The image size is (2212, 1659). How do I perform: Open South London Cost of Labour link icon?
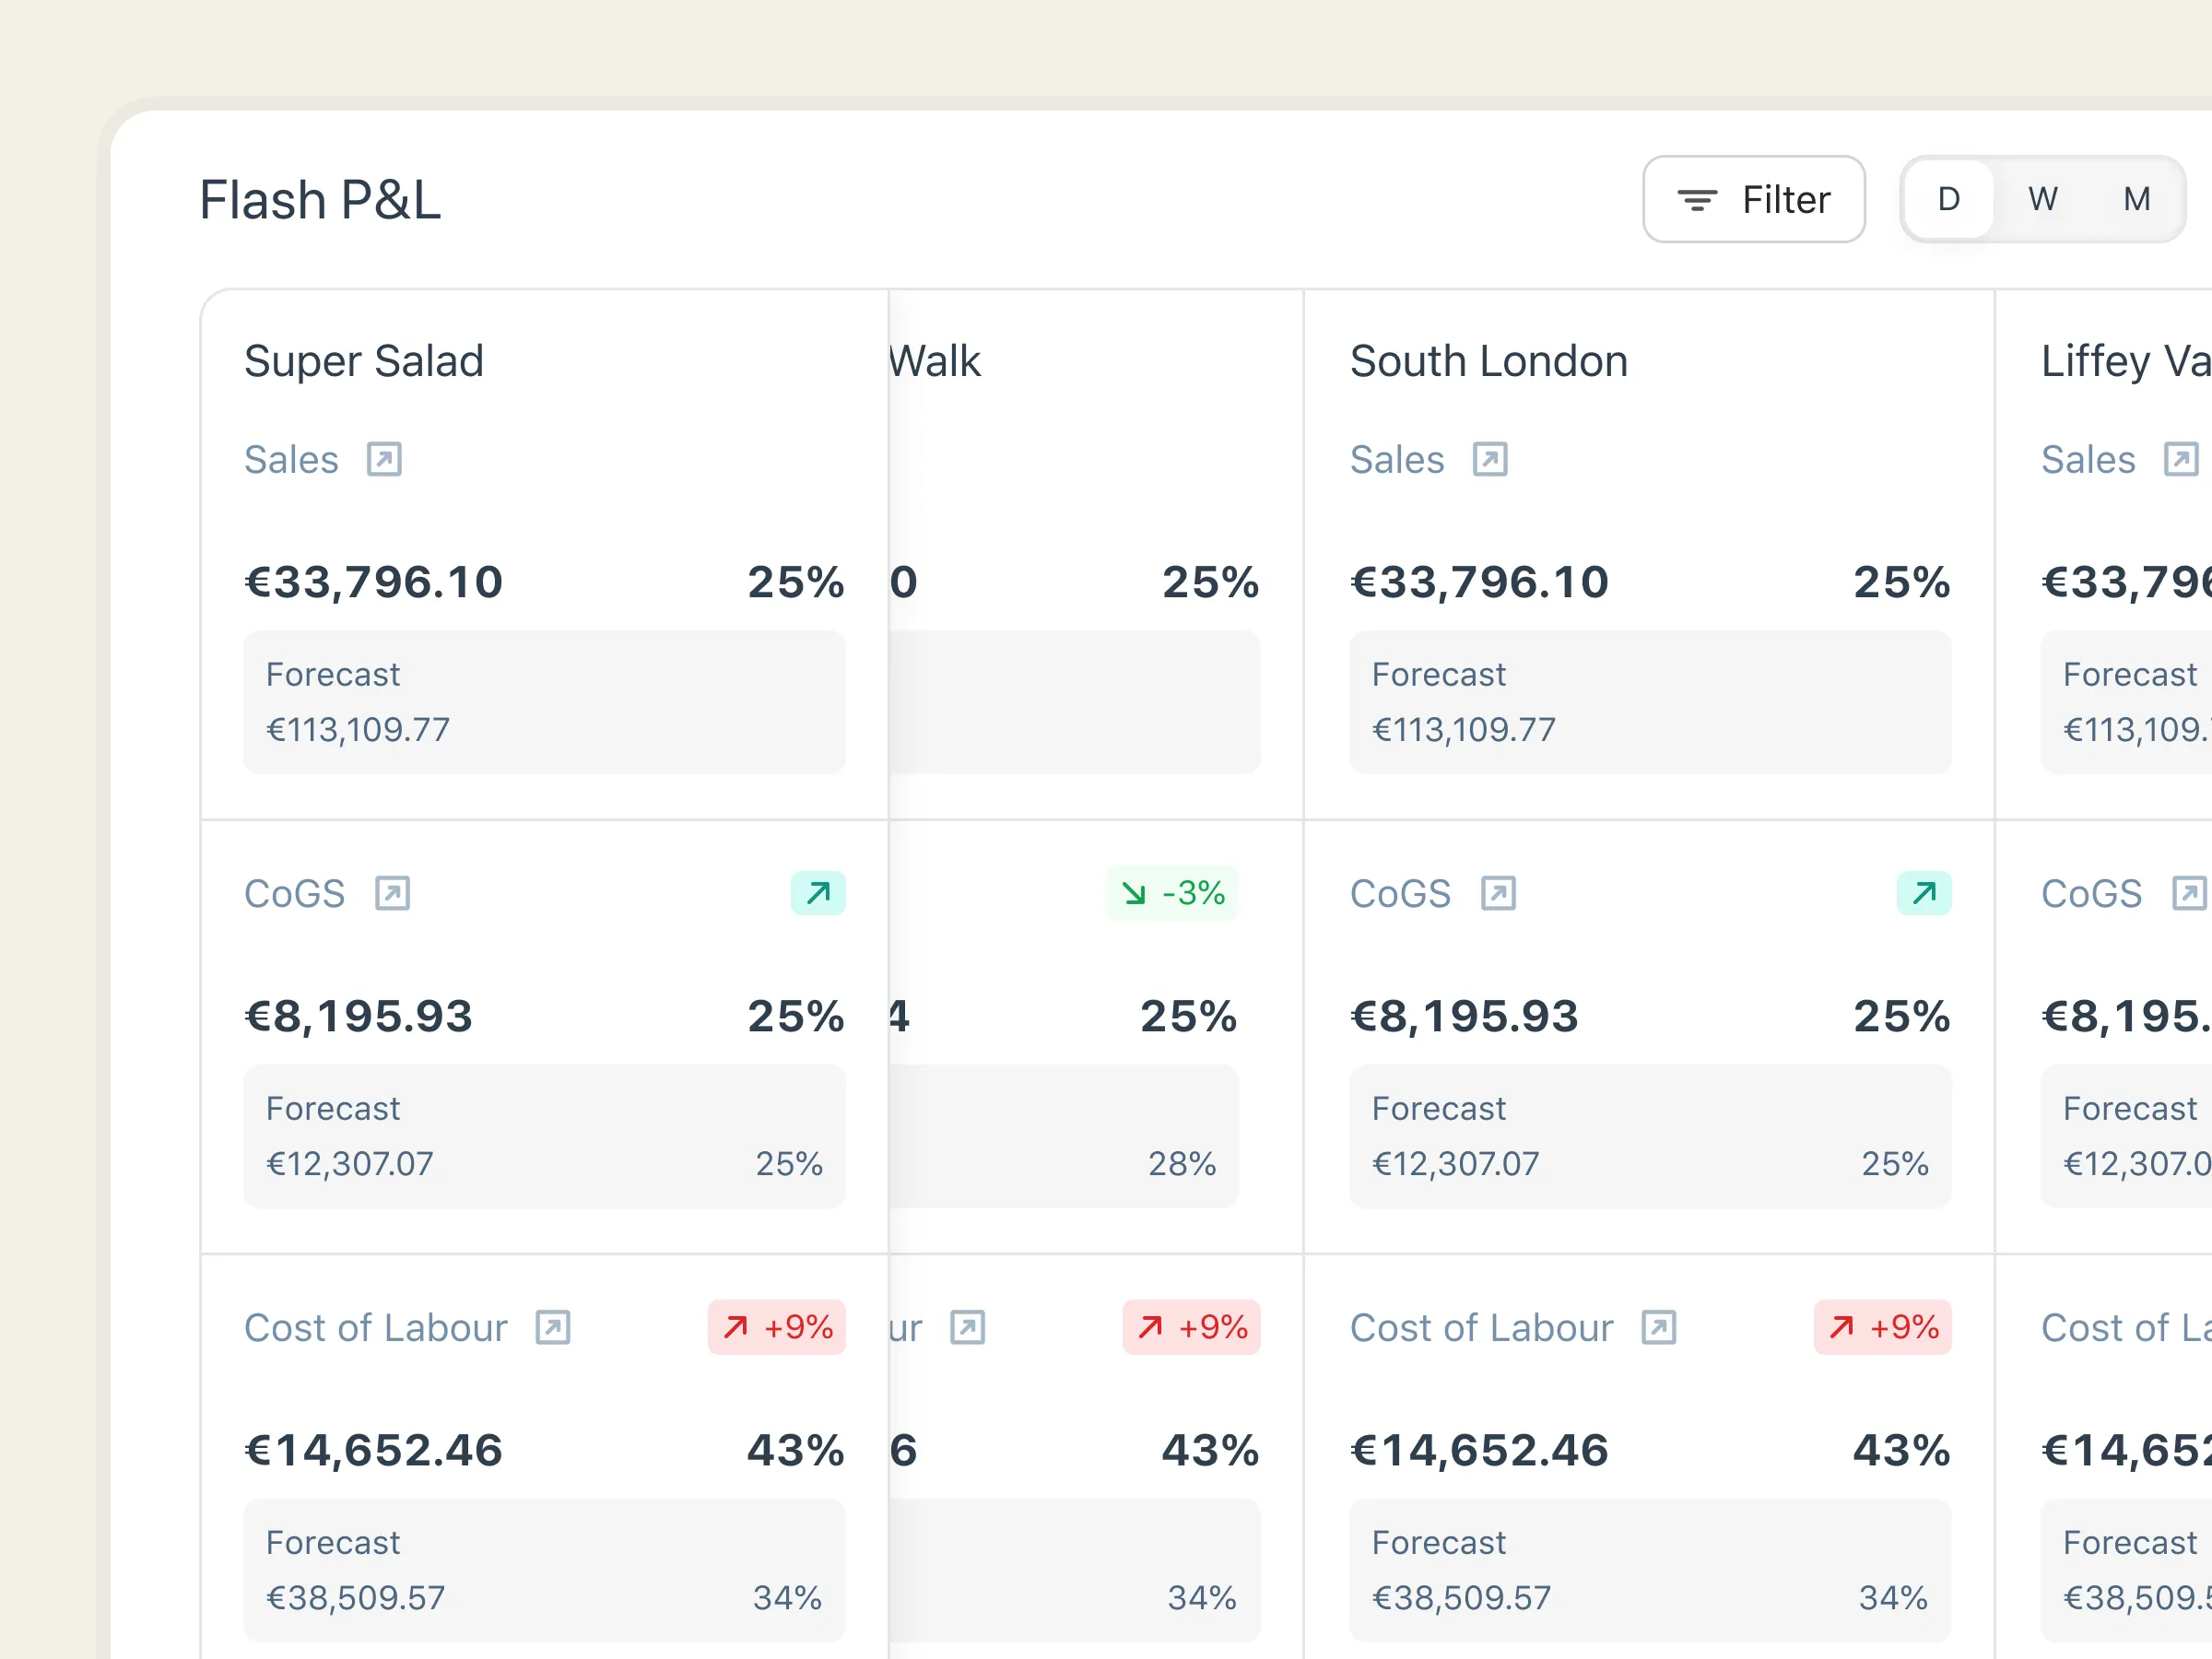(x=1659, y=1328)
